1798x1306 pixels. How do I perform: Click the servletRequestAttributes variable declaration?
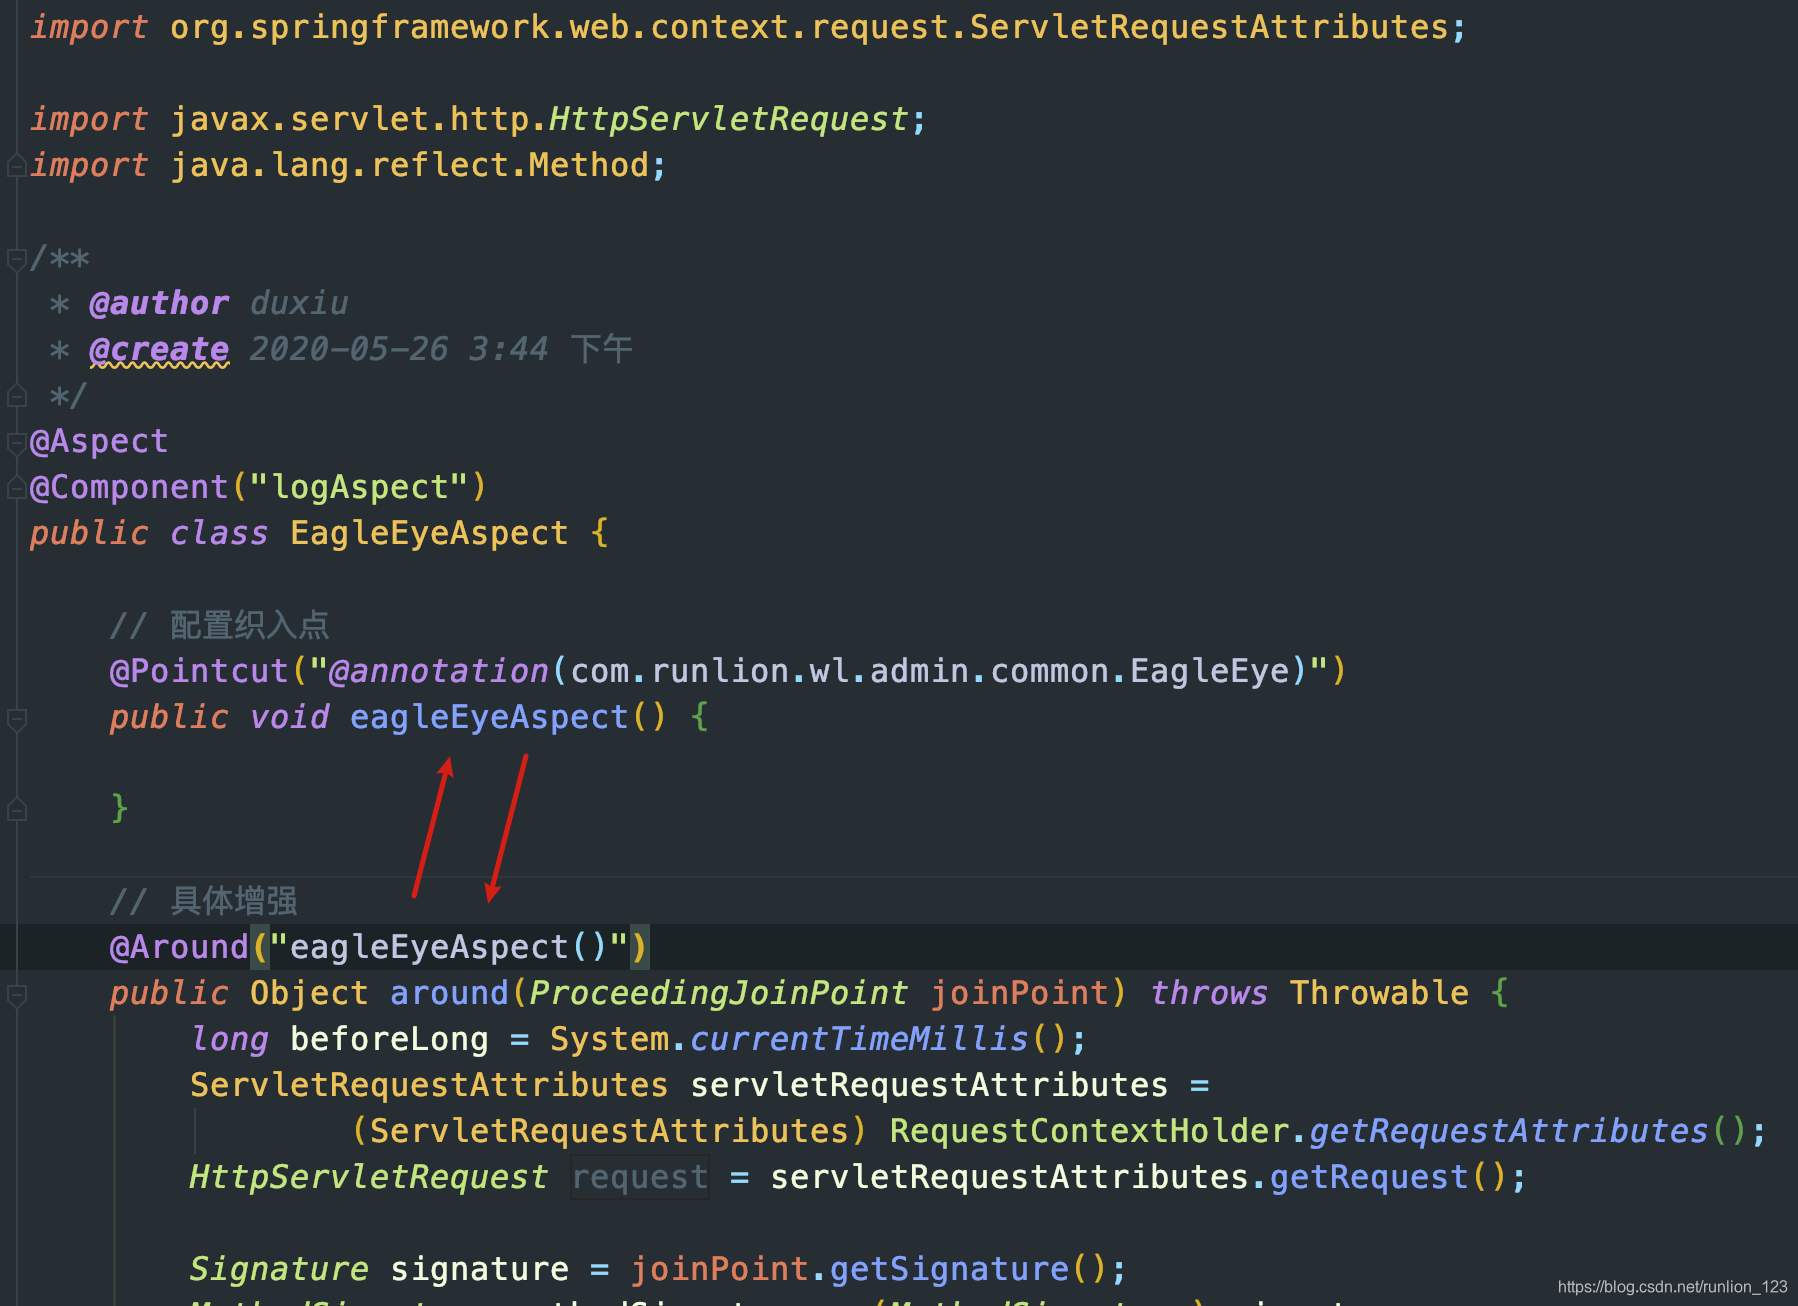click(x=929, y=1085)
